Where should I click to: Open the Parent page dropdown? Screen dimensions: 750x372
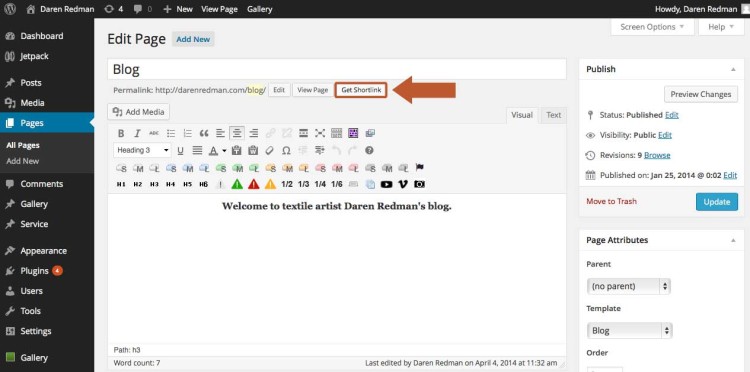[629, 286]
